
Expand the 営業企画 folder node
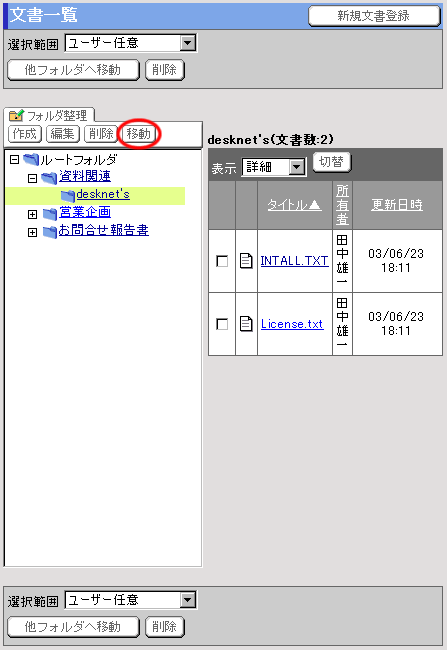[32, 214]
